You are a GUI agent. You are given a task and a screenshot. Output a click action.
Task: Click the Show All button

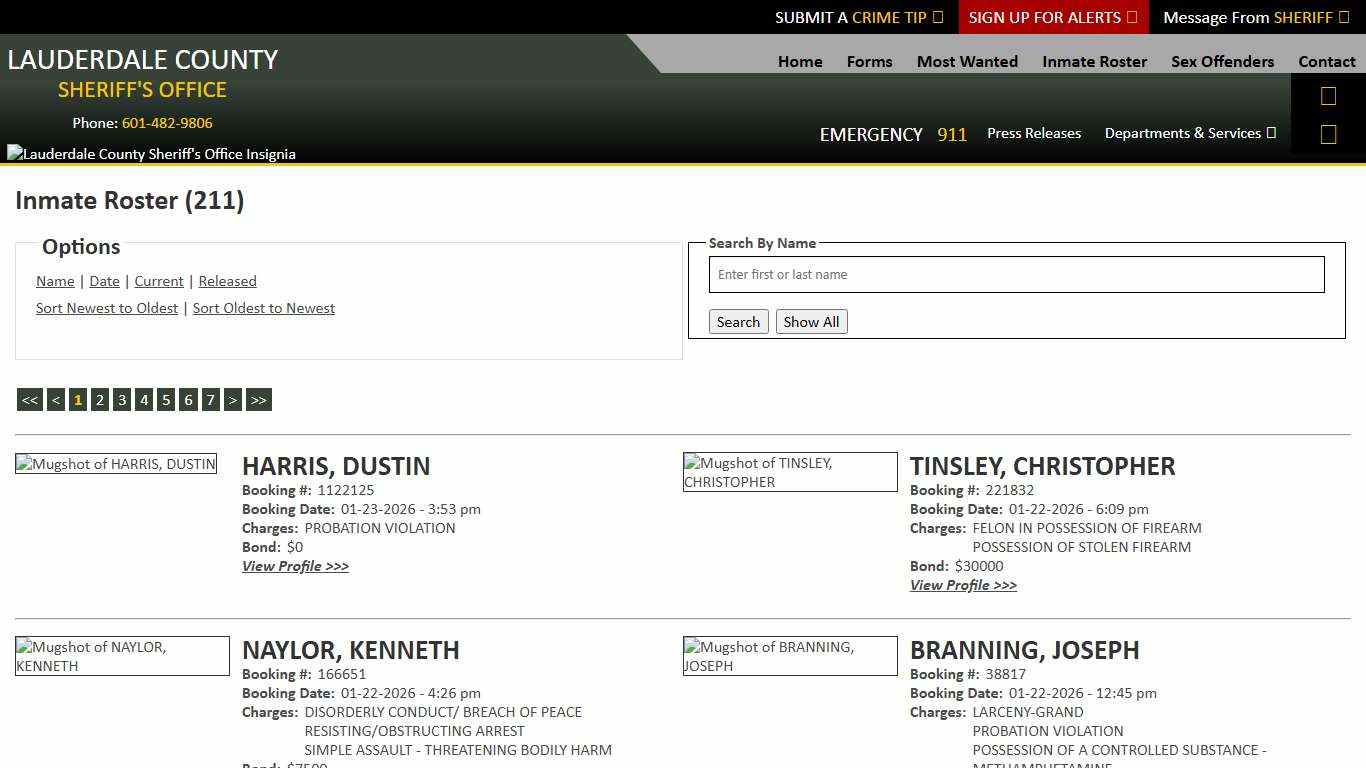coord(811,321)
